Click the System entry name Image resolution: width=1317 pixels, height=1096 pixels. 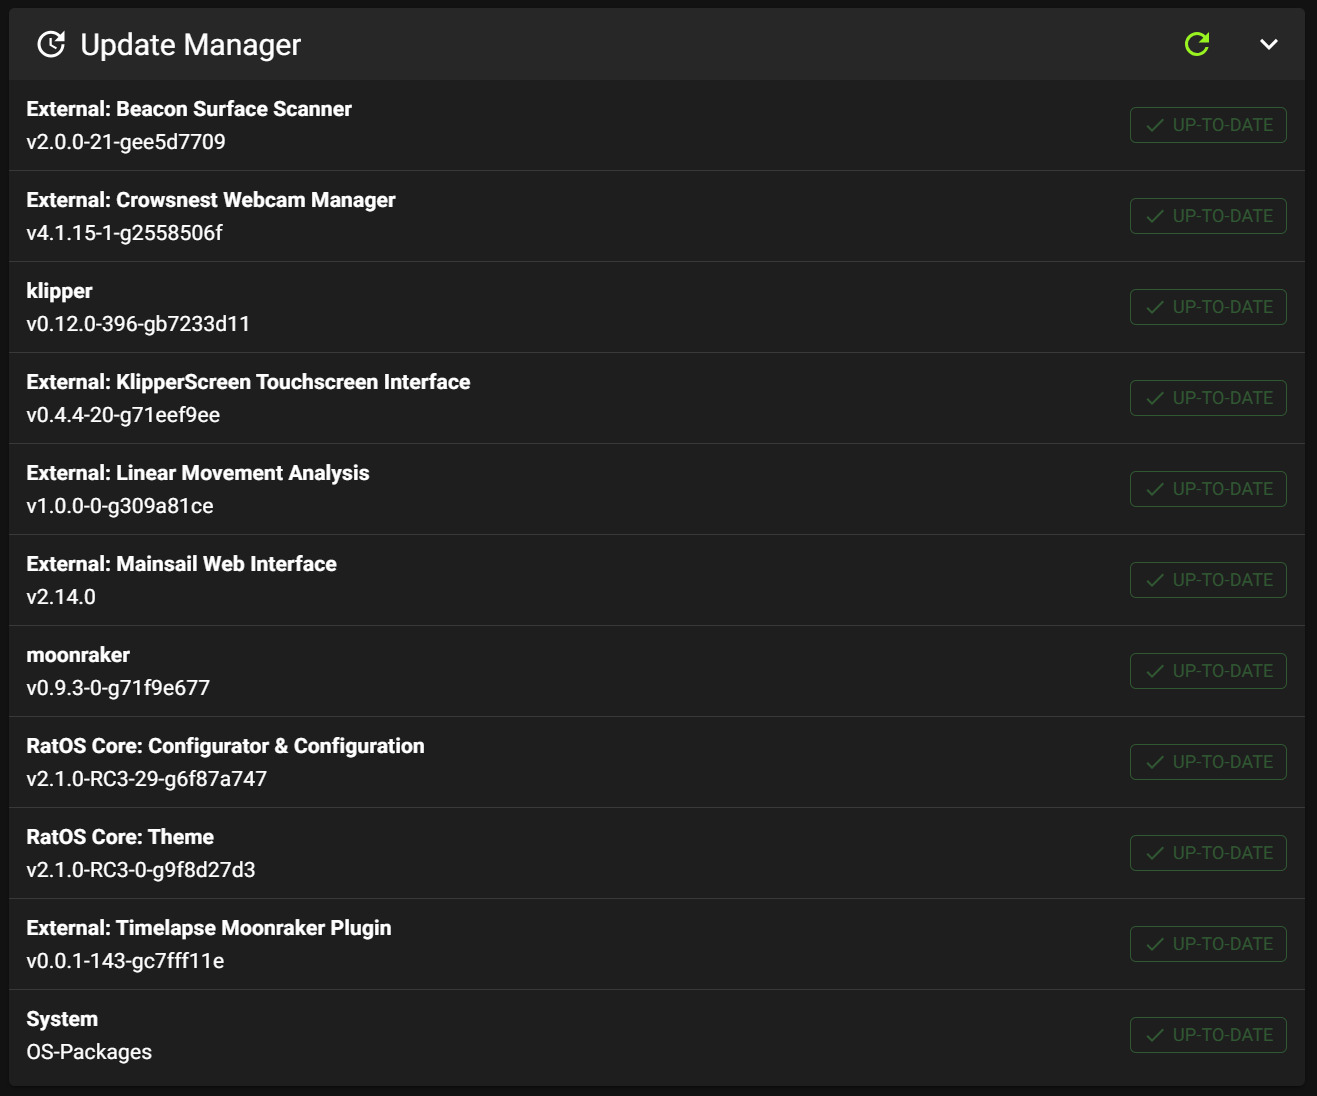(62, 1019)
